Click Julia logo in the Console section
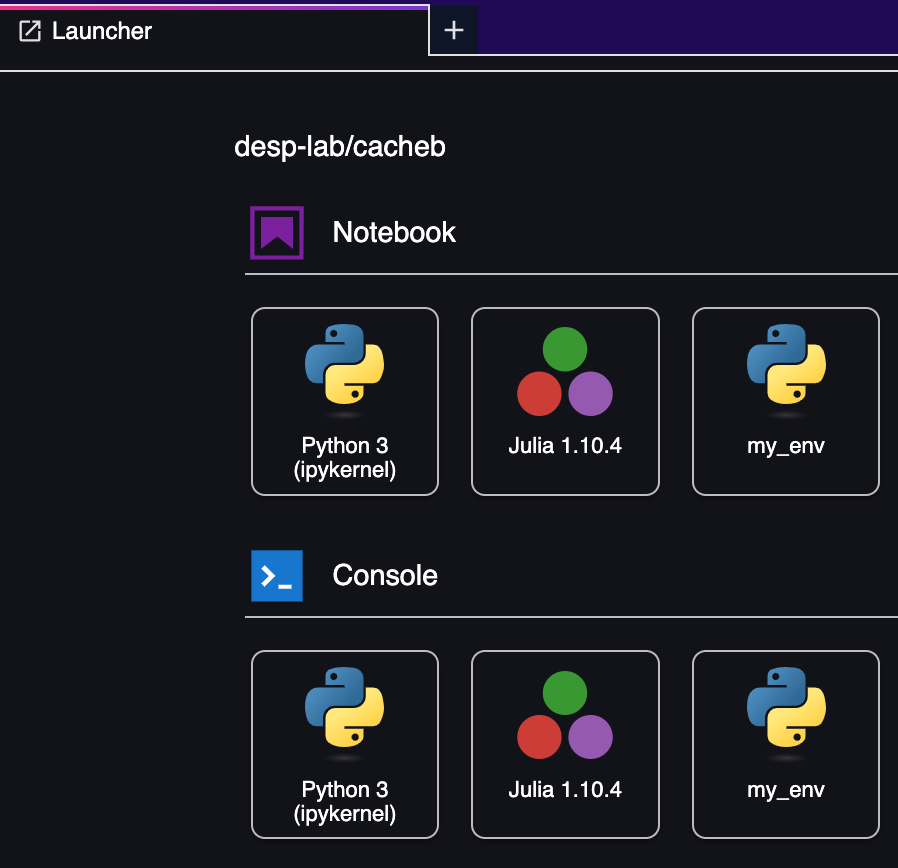Viewport: 898px width, 868px height. pos(565,716)
